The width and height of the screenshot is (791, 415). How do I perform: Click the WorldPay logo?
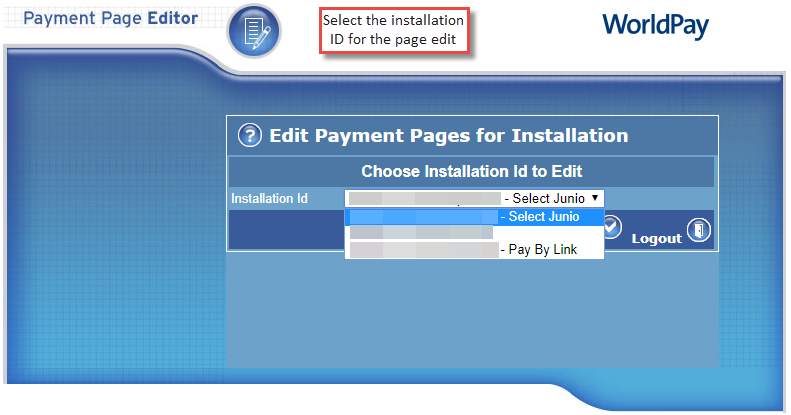[x=655, y=25]
